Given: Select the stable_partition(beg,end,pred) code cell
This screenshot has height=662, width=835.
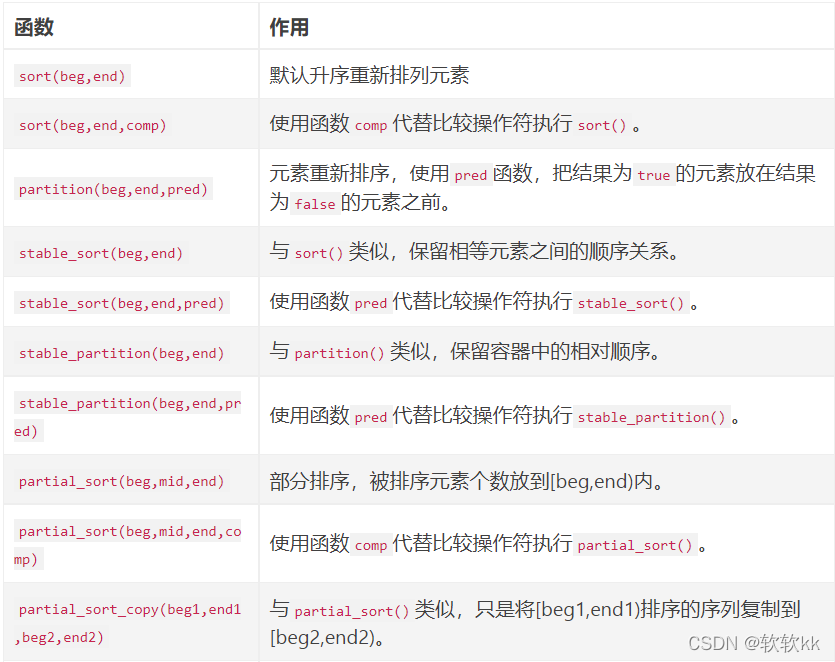Looking at the screenshot, I should coord(128,417).
